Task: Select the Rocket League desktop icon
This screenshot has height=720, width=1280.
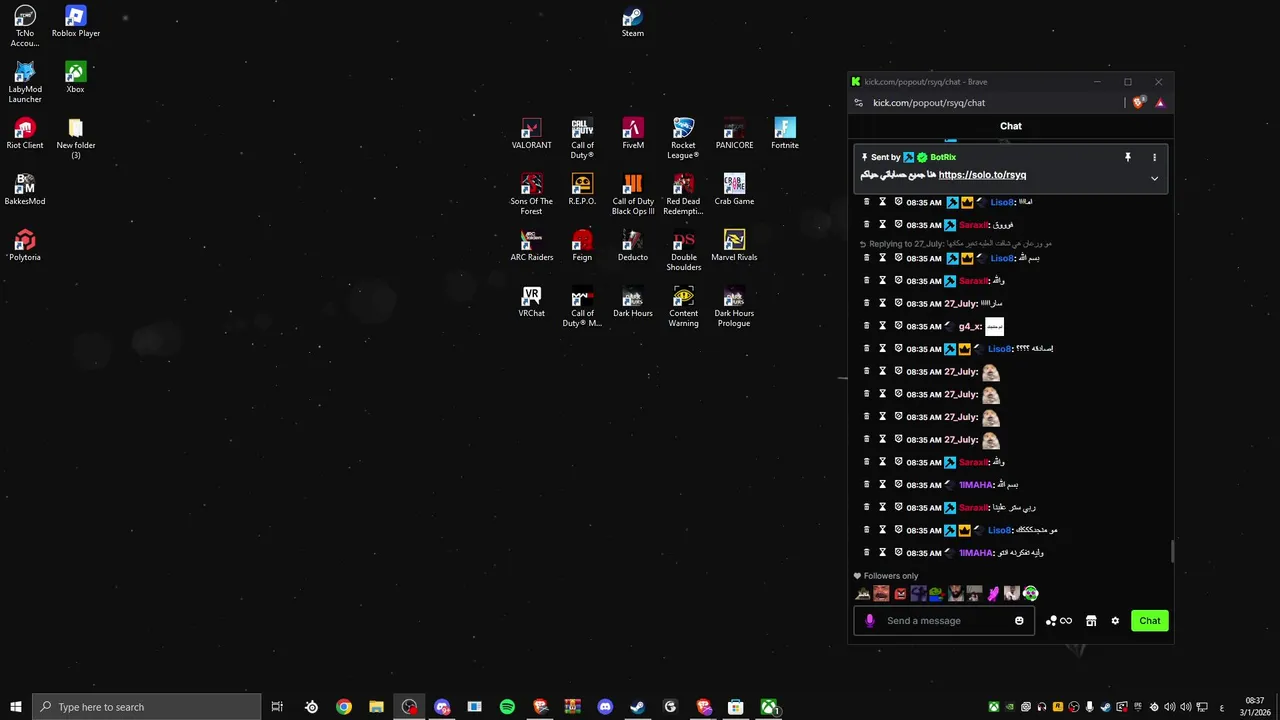Action: coord(683,138)
